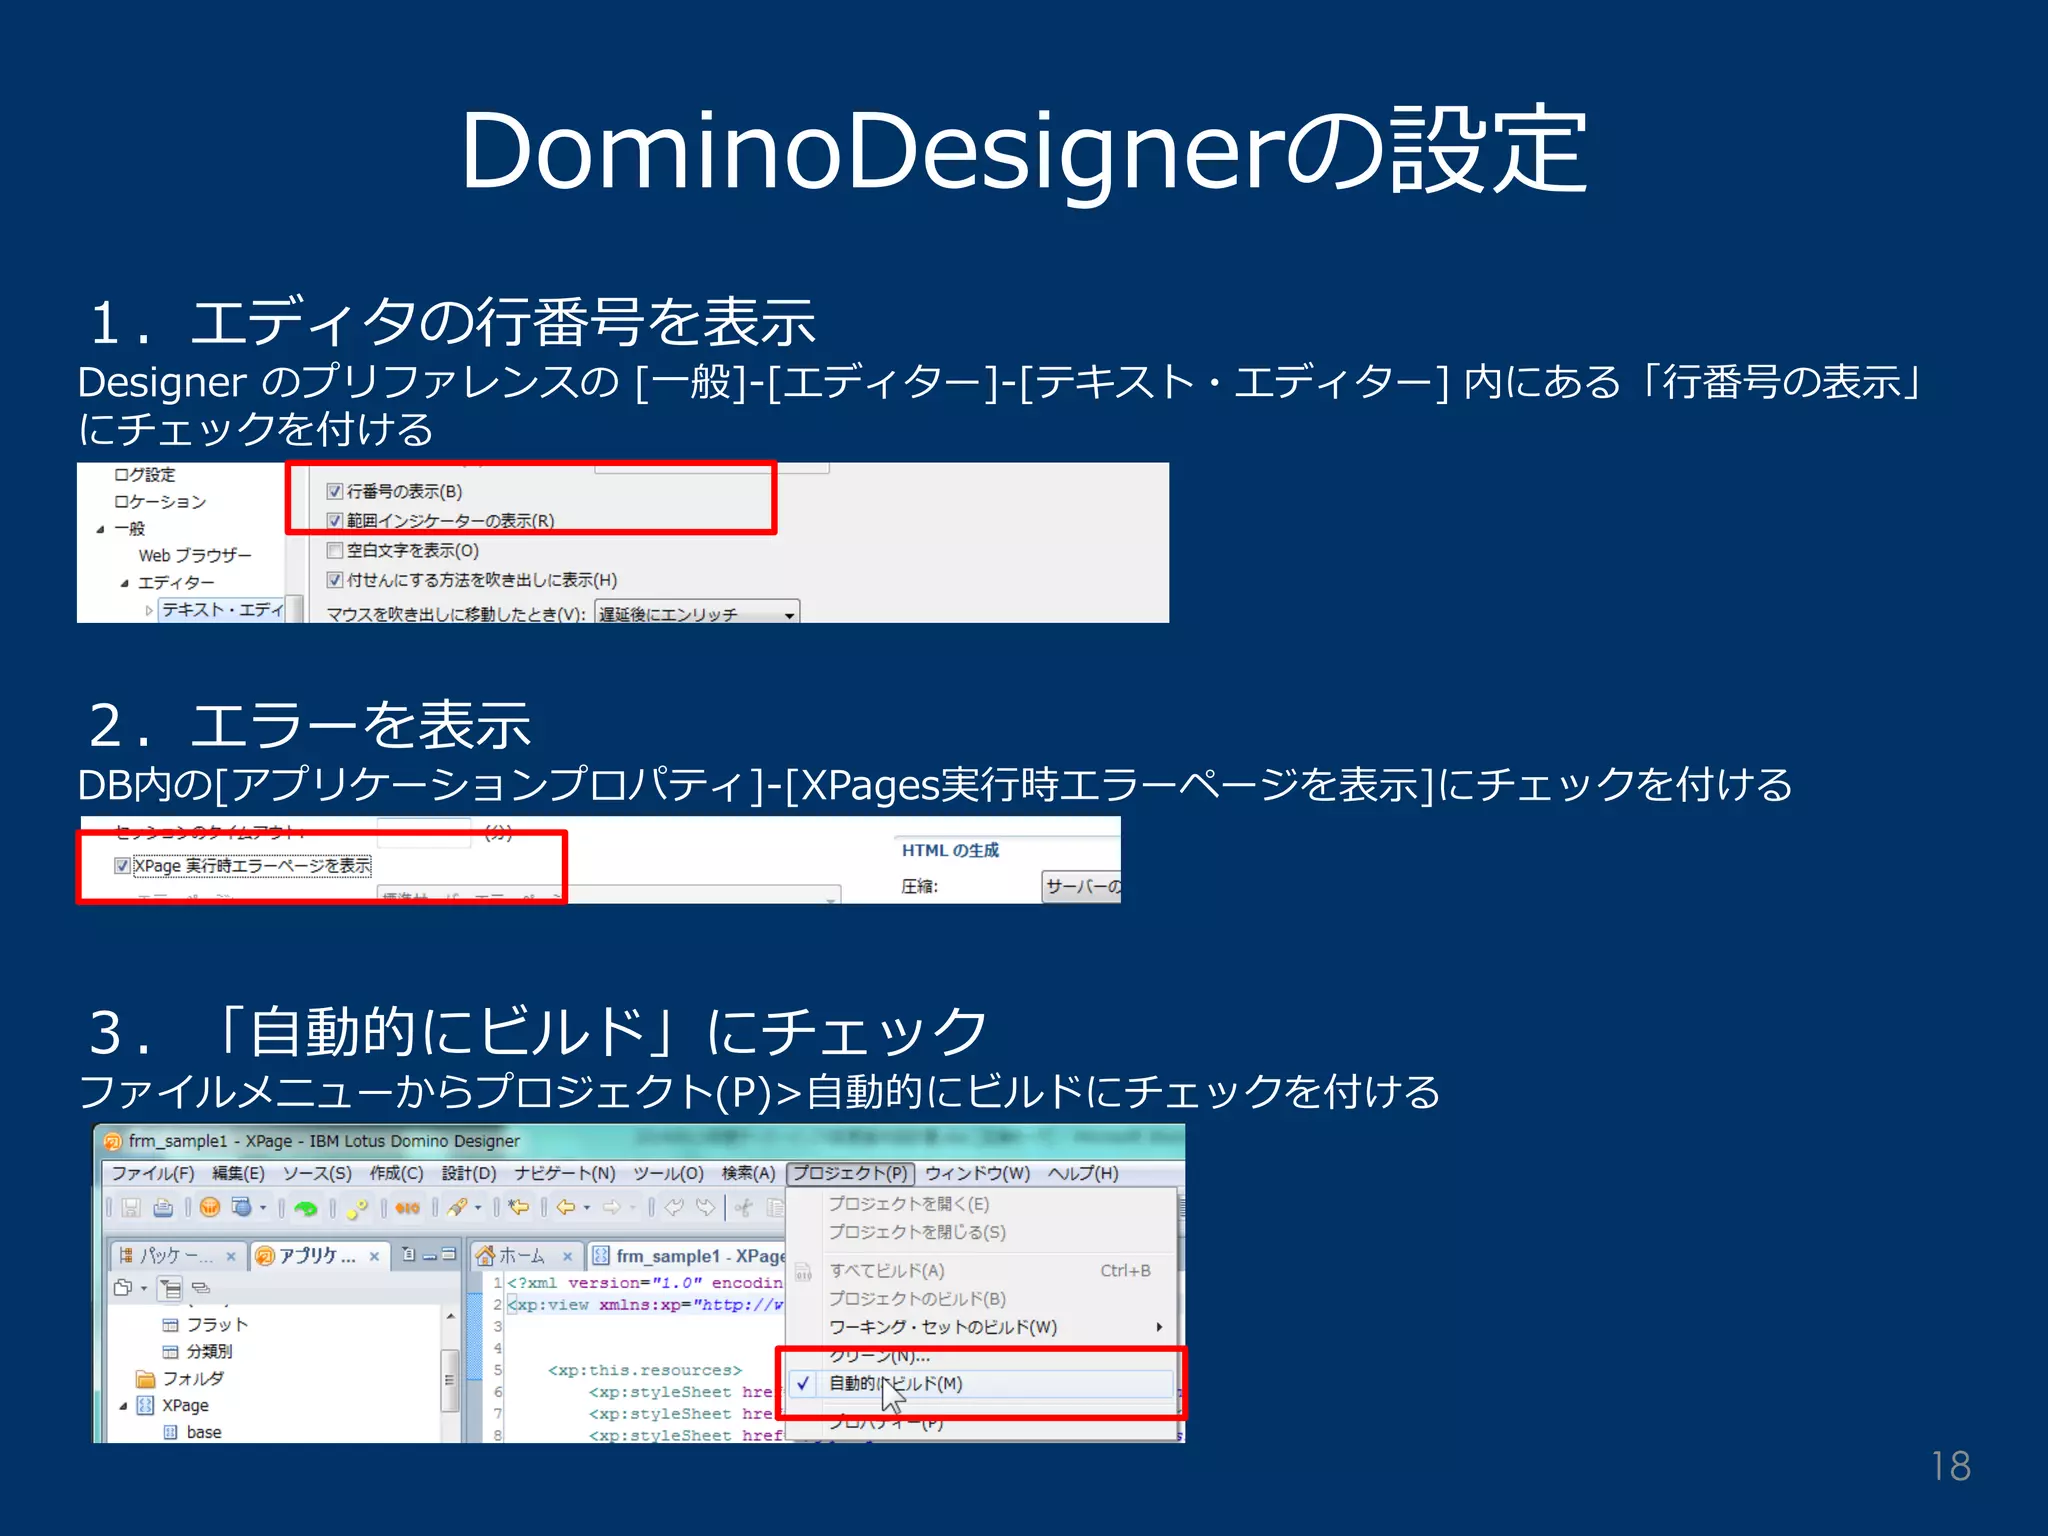Expand the ワーキング・セットのビルド(W) submenu
2048x1536 pixels.
click(980, 1327)
